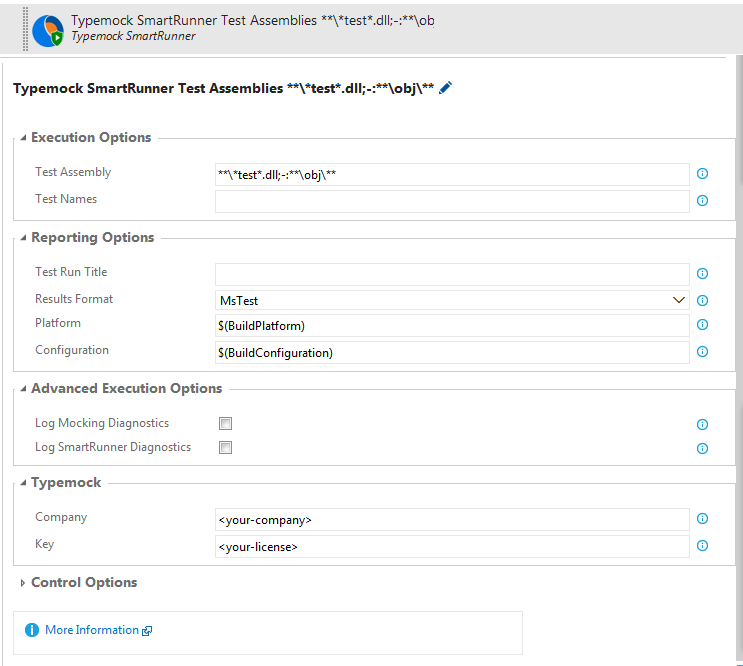Click the info icon beside Key field
The image size is (743, 666).
tap(702, 546)
